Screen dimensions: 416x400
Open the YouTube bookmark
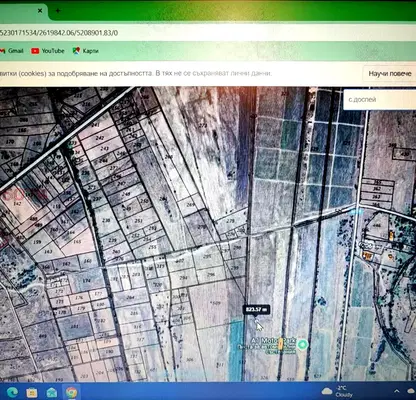48,51
